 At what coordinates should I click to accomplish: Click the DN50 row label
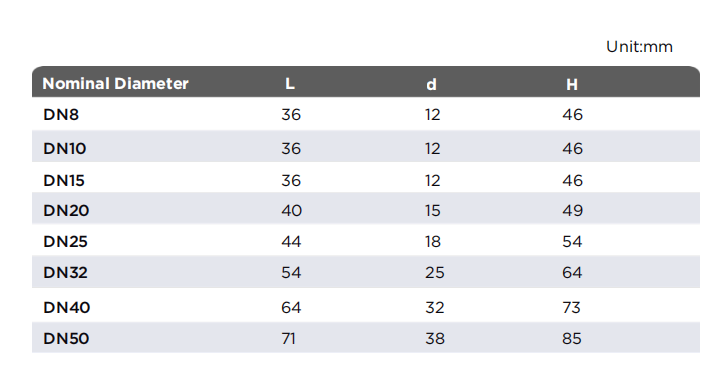(66, 338)
